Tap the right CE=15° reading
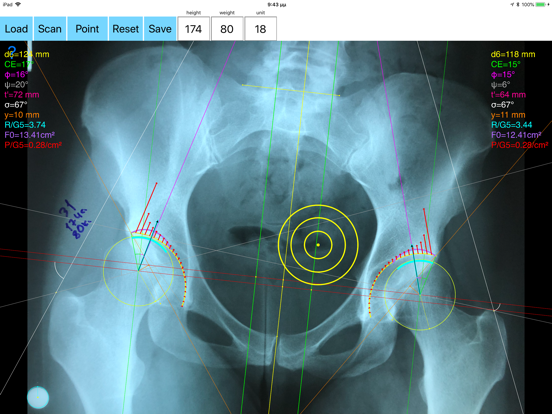The image size is (552, 414). coord(506,64)
